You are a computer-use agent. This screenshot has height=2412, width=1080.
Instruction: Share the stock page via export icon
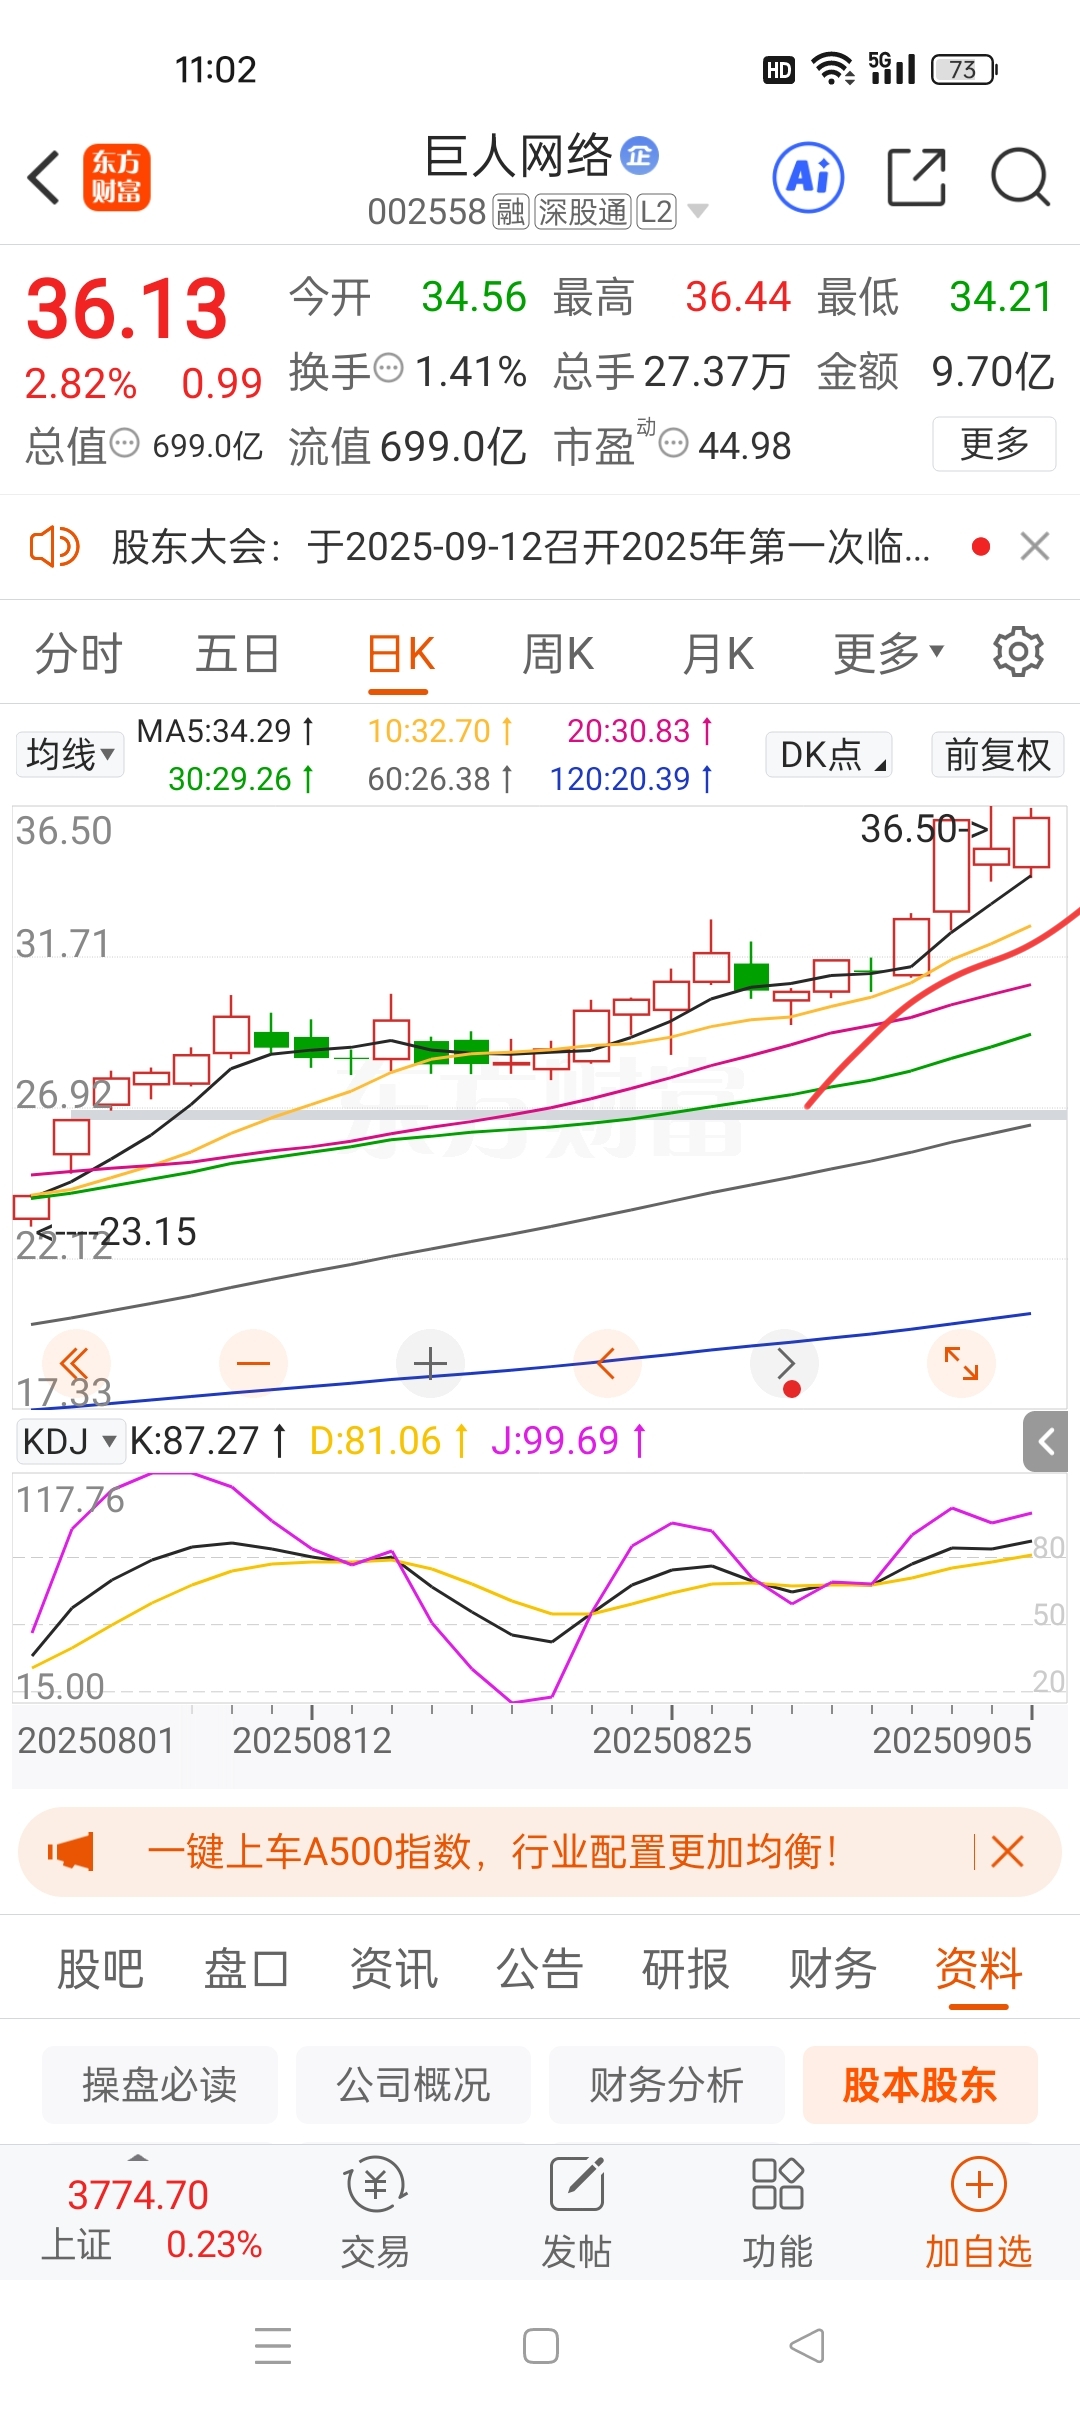click(917, 178)
